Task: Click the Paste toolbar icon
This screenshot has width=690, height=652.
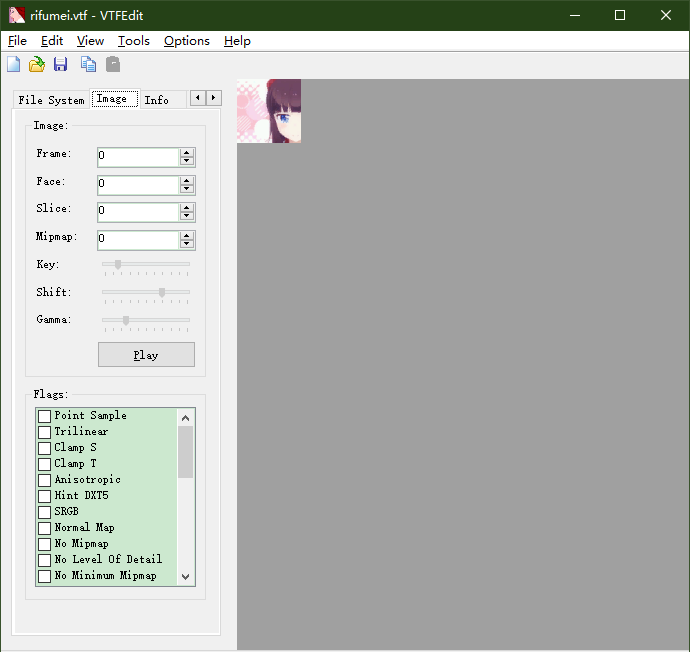Action: click(x=113, y=65)
